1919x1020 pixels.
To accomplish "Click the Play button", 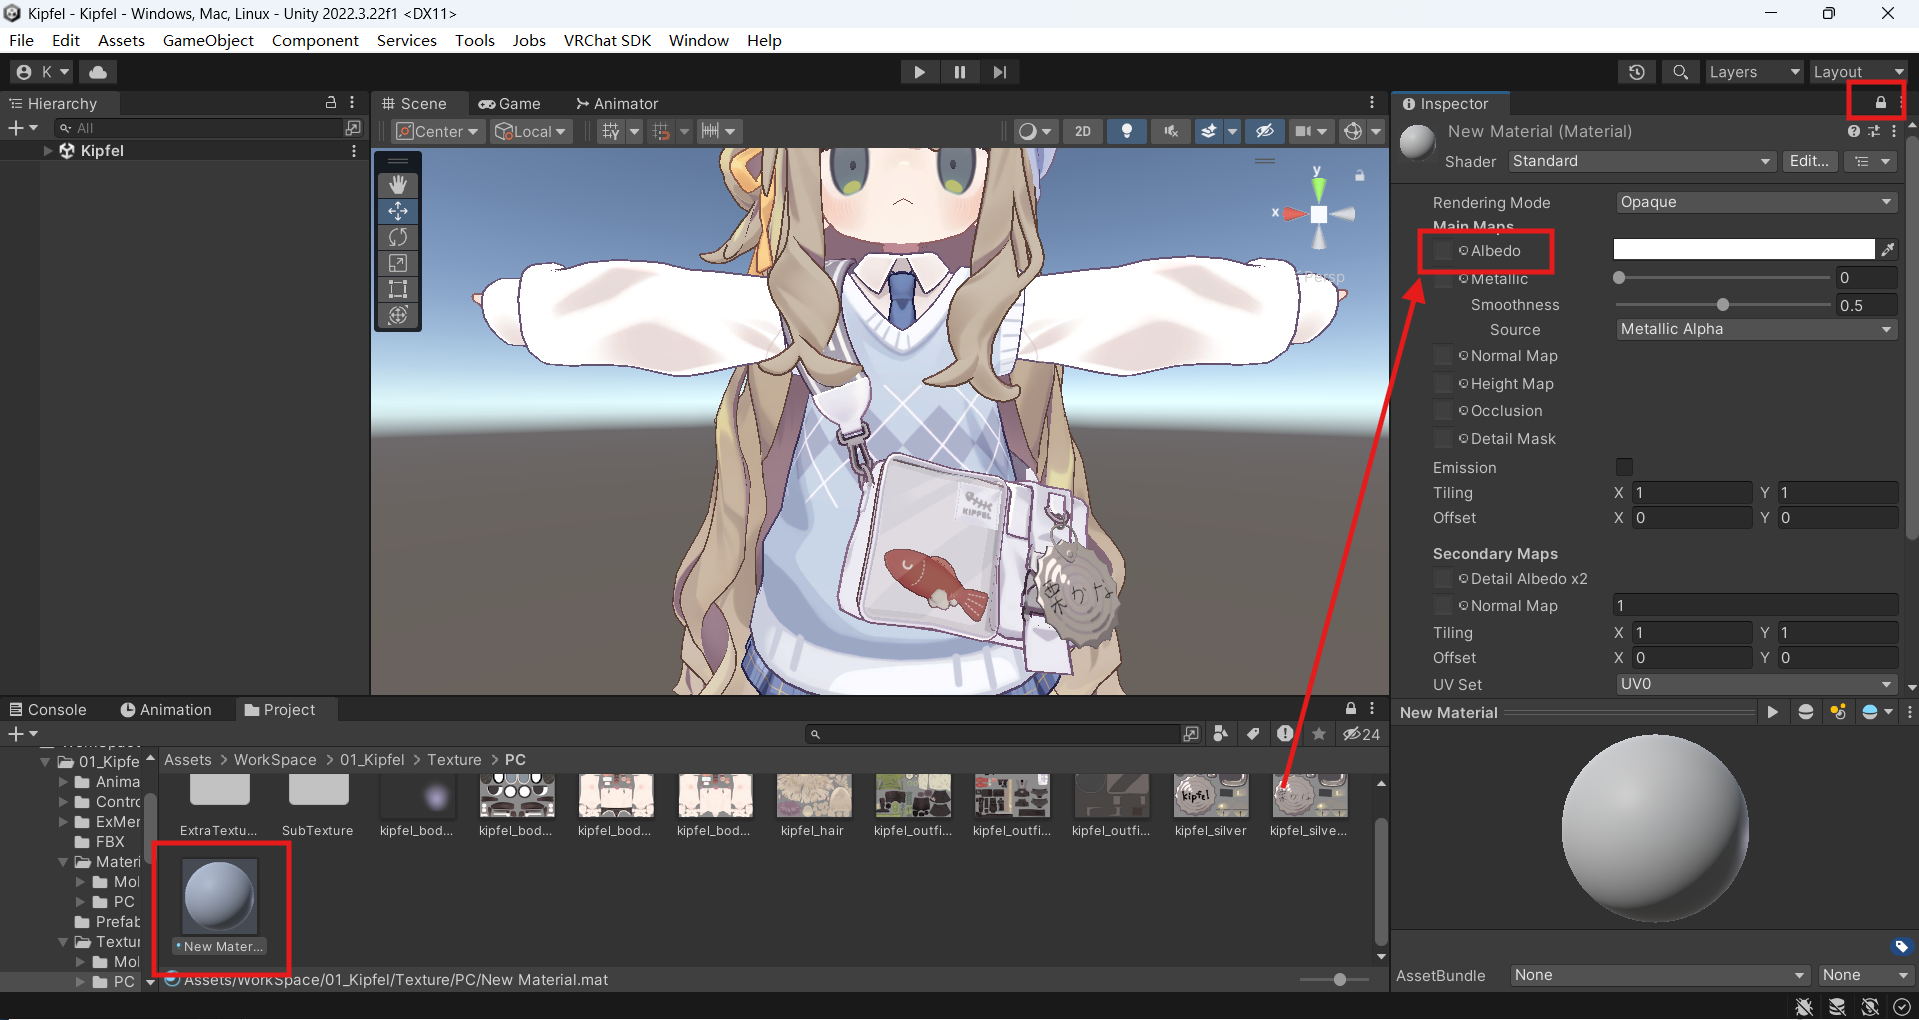I will pyautogui.click(x=919, y=72).
